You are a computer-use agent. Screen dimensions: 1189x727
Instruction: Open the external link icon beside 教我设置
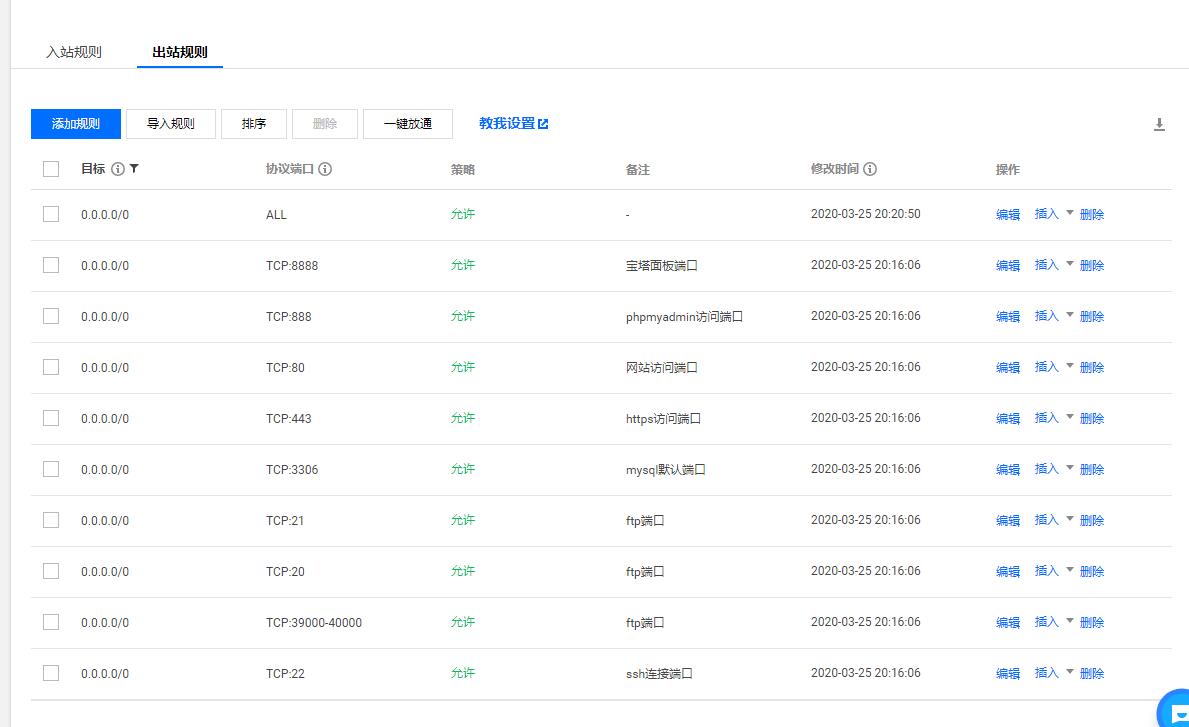pyautogui.click(x=543, y=124)
